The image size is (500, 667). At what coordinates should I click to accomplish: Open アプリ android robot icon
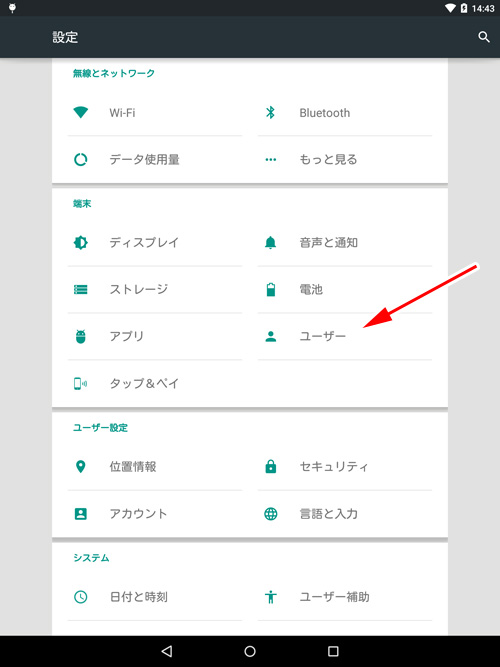pyautogui.click(x=80, y=336)
